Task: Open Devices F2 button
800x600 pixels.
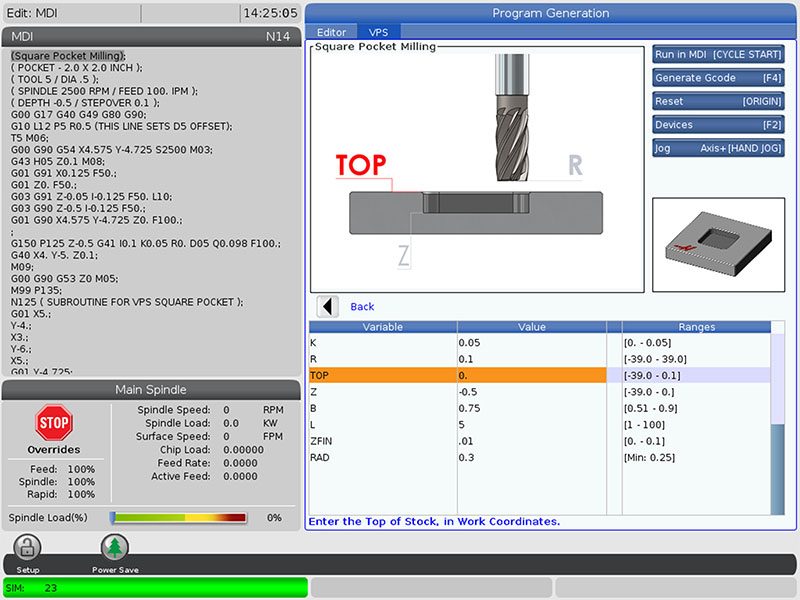Action: coord(717,125)
